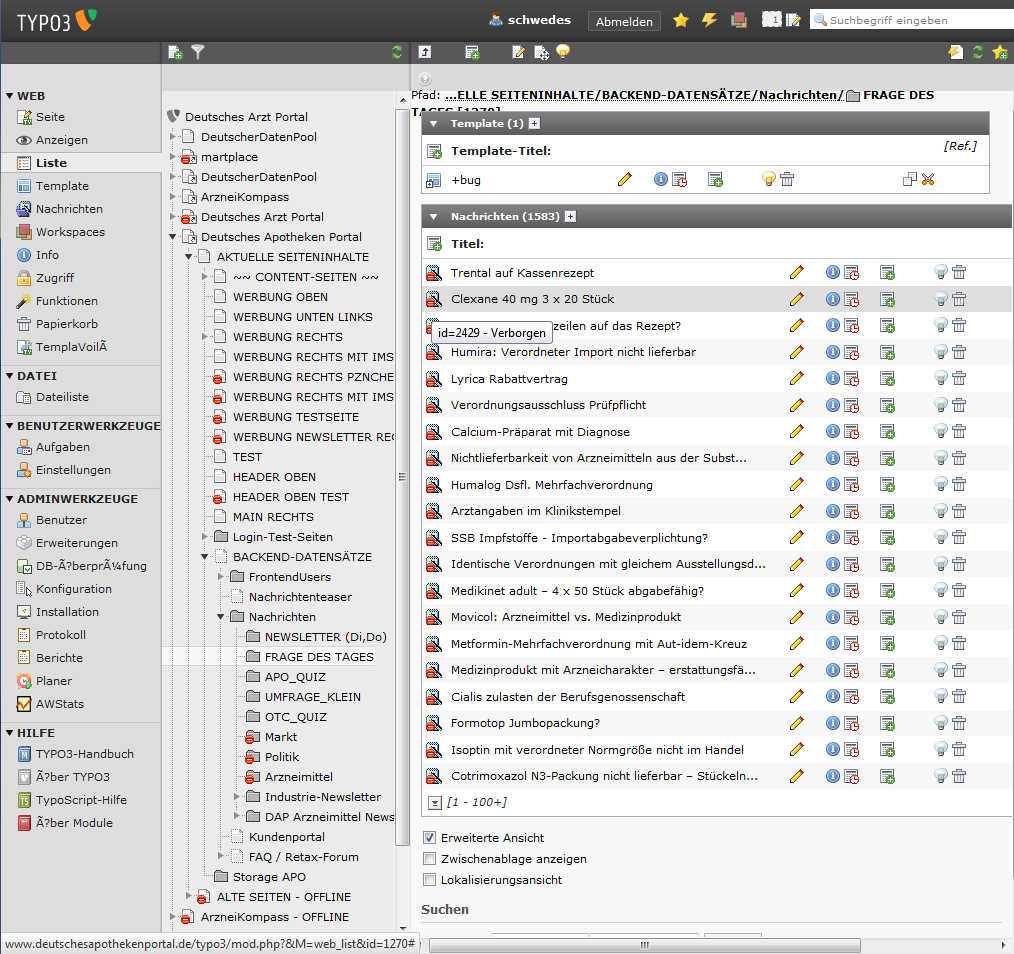Collapse the Nachrichten (1583) table section

tap(434, 216)
